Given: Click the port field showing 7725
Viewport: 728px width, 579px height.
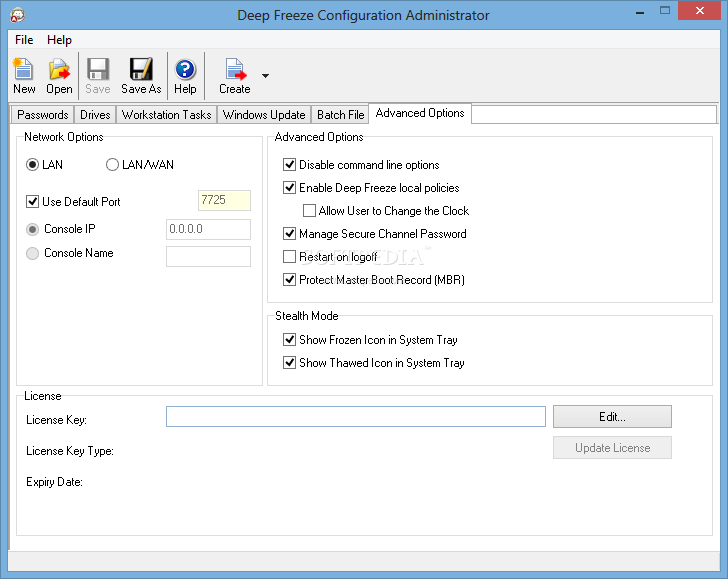Looking at the screenshot, I should point(224,200).
